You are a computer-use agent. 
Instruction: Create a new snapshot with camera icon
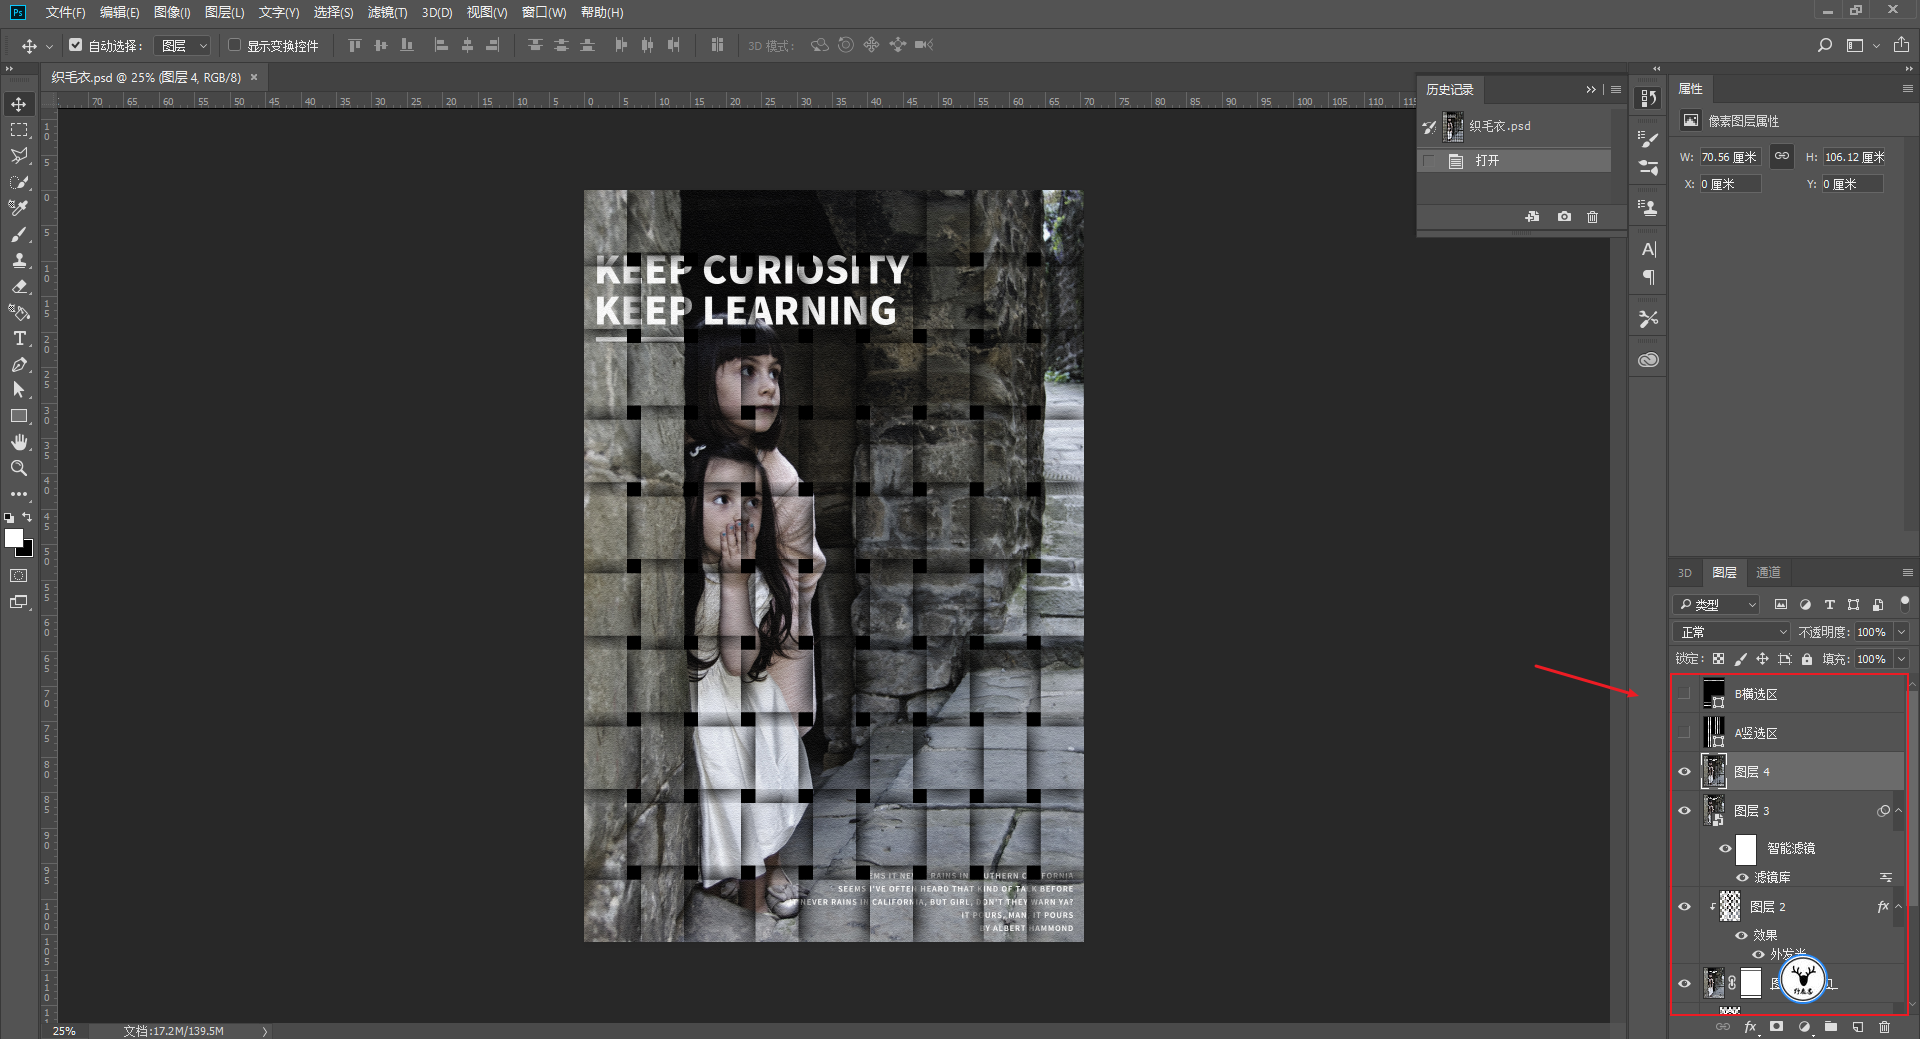pos(1564,217)
